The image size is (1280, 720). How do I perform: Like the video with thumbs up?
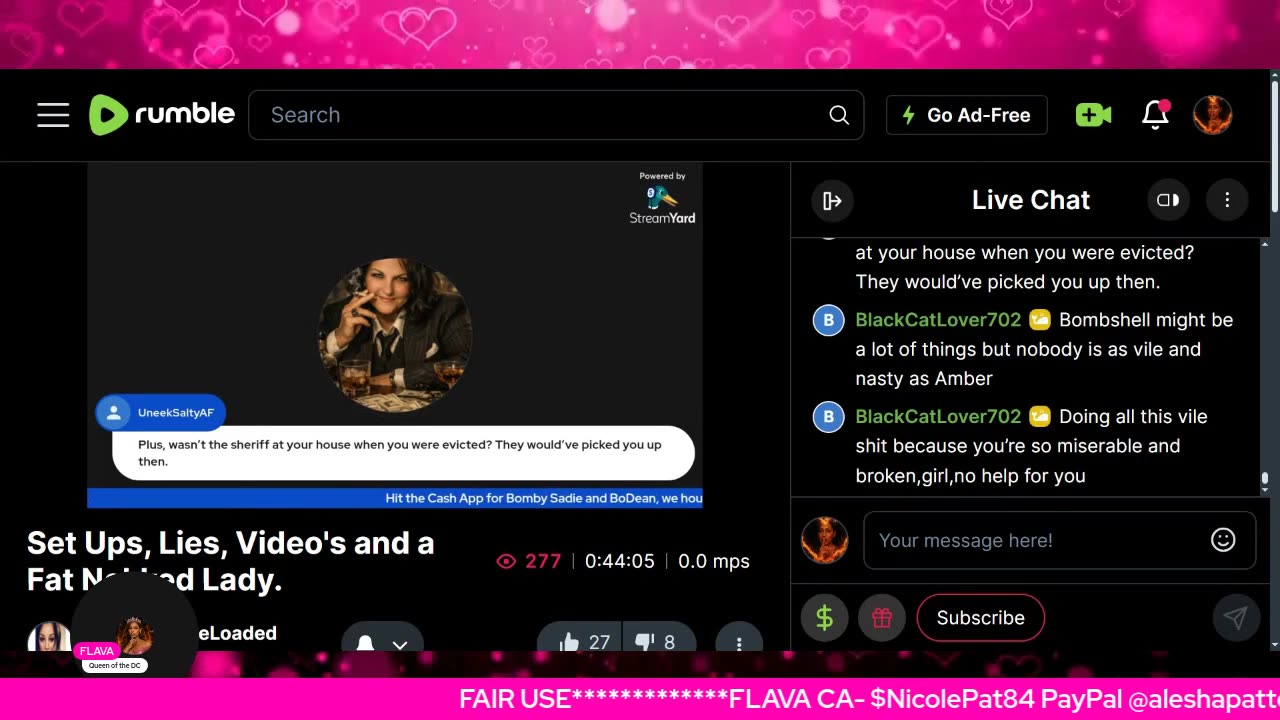click(x=580, y=642)
